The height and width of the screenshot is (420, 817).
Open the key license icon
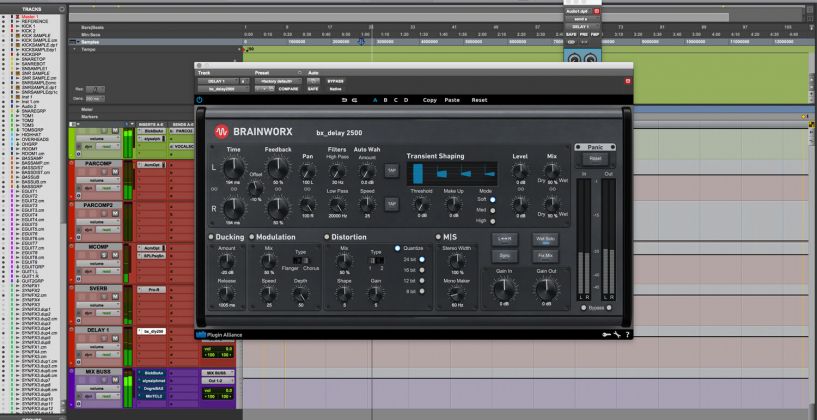coord(606,335)
